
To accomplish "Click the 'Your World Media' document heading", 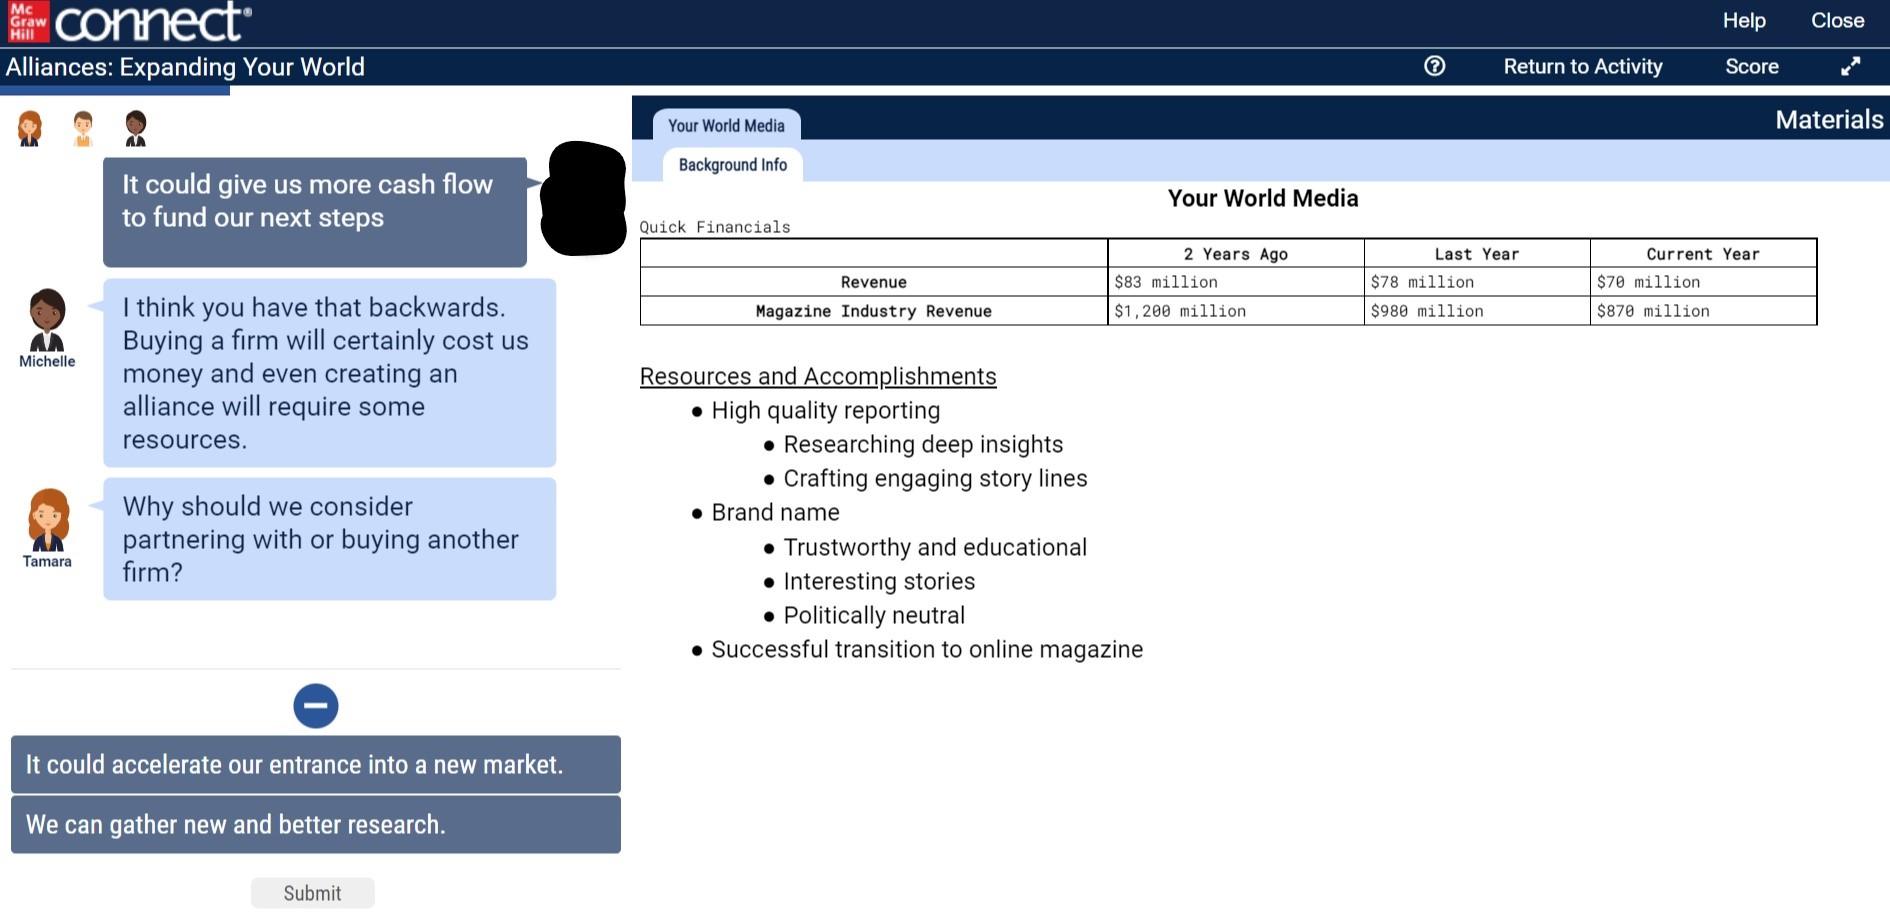I will point(1263,198).
